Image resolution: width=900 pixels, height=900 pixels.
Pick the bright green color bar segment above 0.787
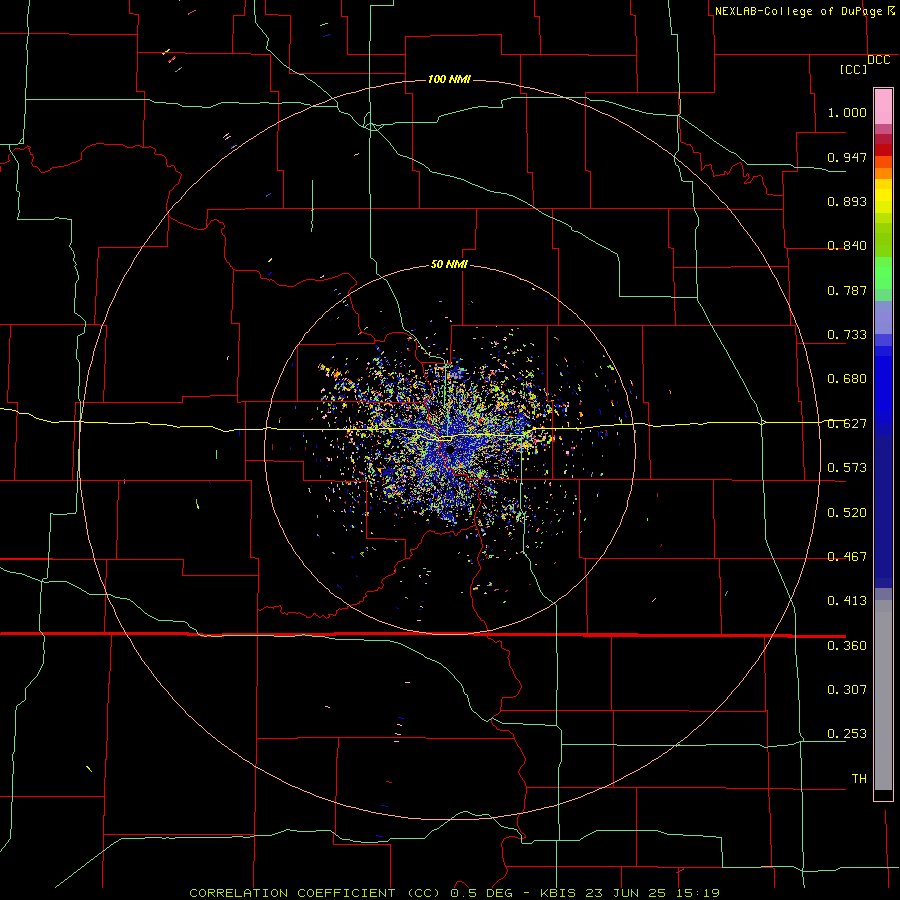pyautogui.click(x=883, y=273)
